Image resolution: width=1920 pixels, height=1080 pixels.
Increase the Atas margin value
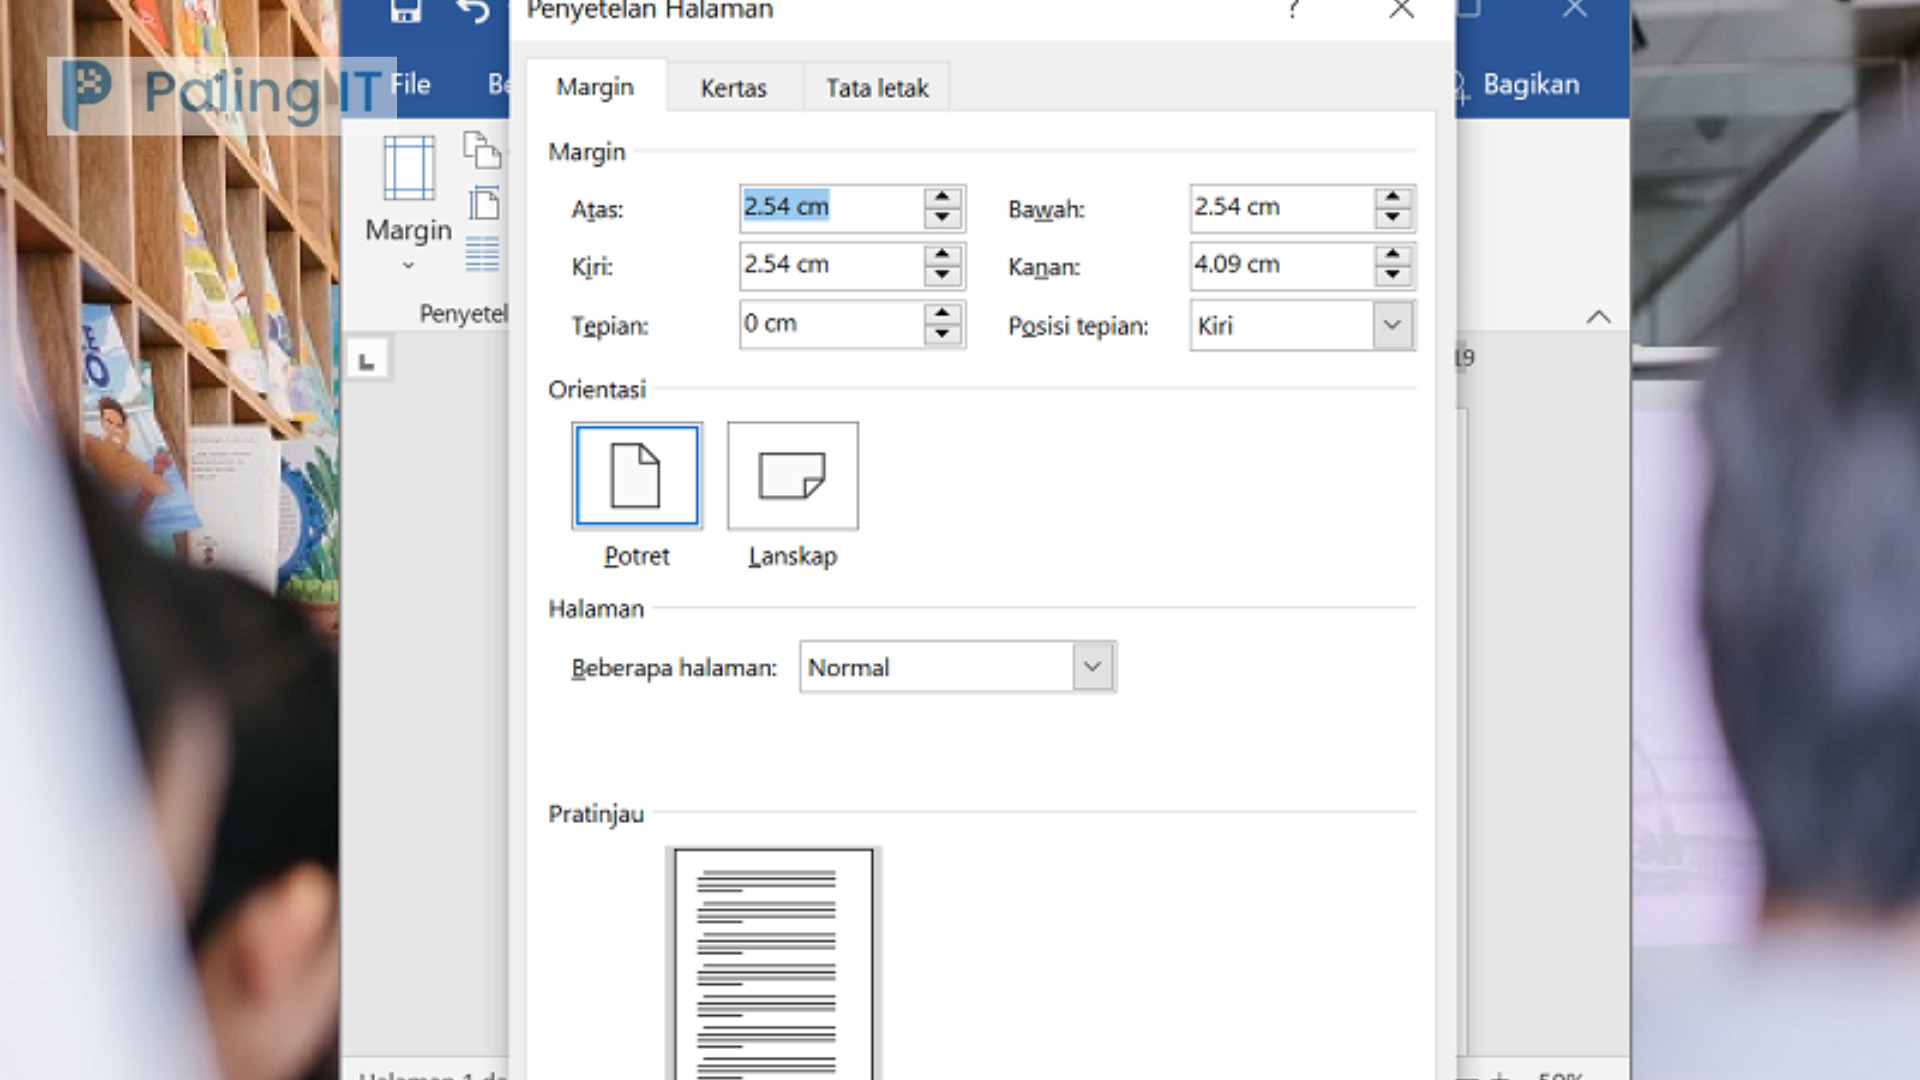(x=942, y=197)
